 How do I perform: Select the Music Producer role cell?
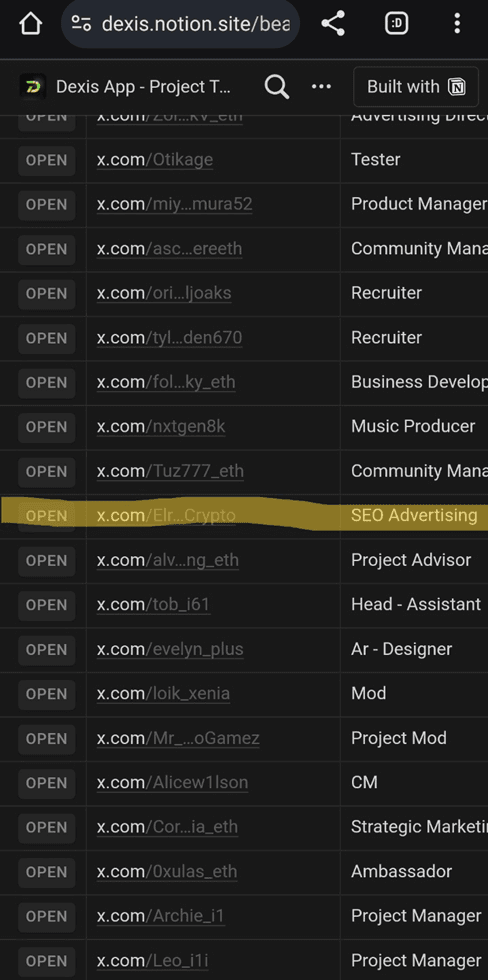[x=413, y=427]
